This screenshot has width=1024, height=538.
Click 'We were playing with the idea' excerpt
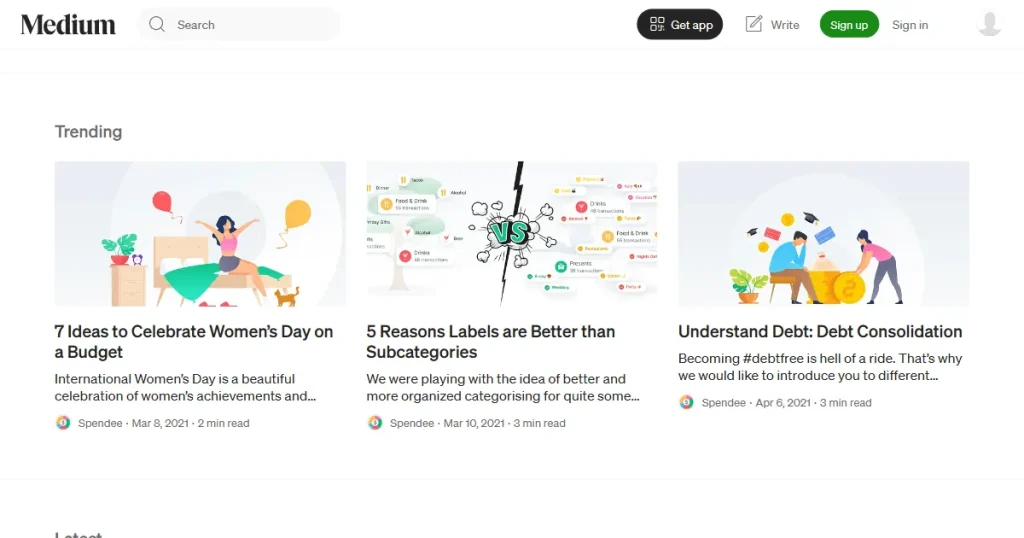[x=503, y=387]
